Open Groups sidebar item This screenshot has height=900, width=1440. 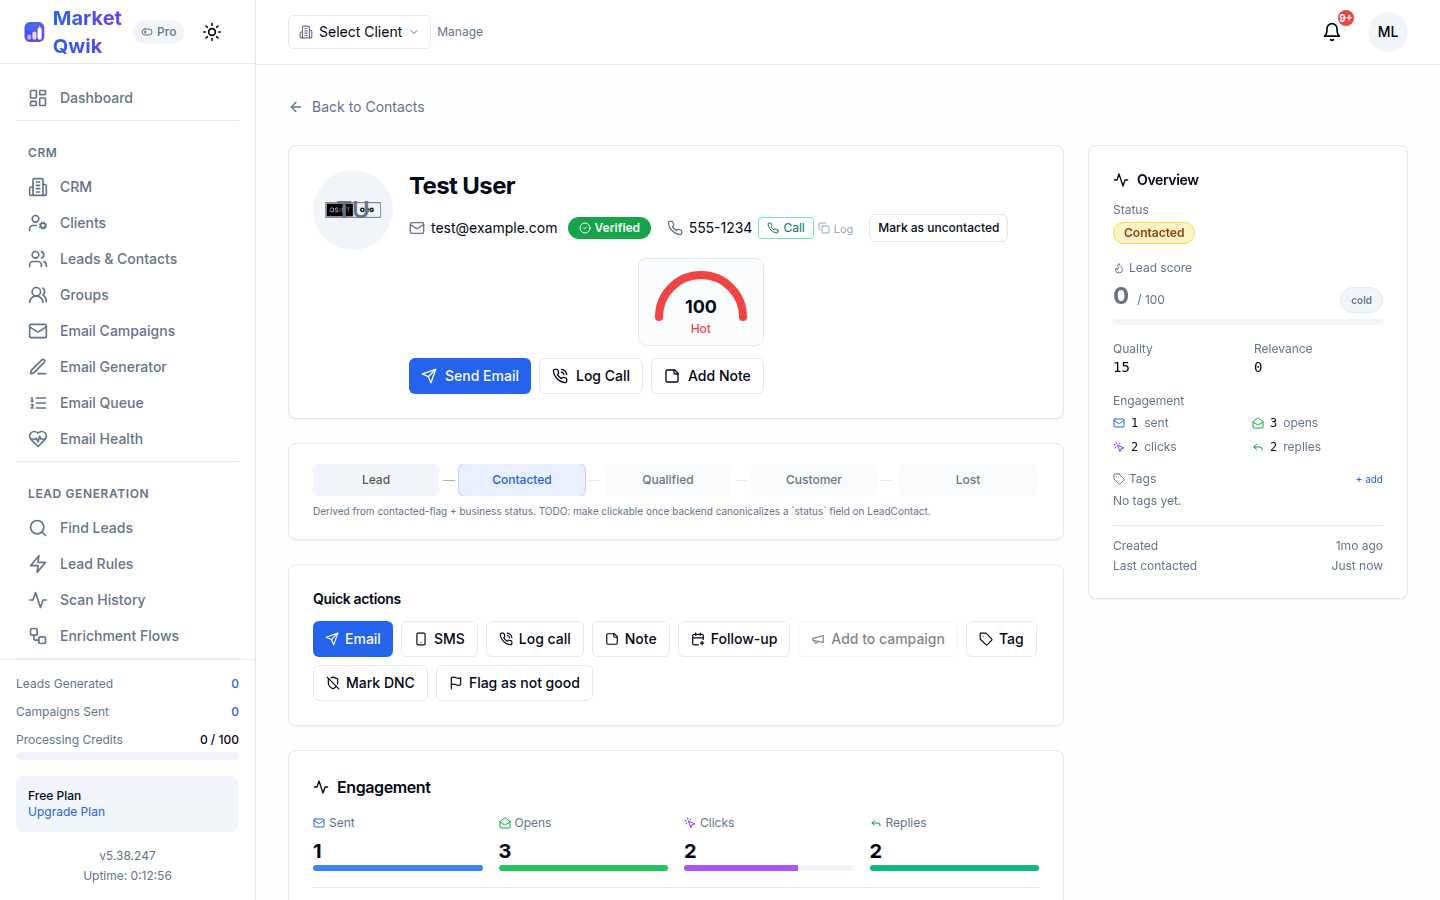[x=127, y=295]
